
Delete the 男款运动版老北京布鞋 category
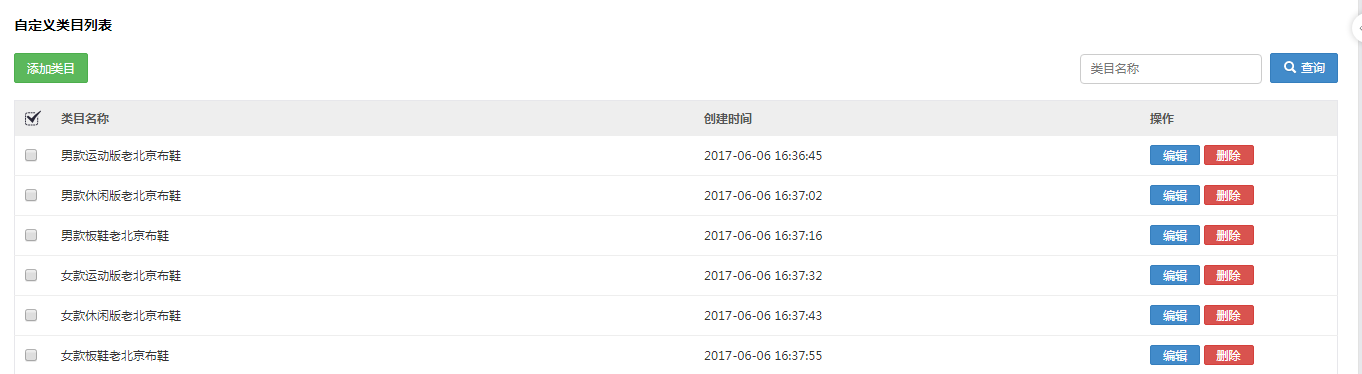pyautogui.click(x=1228, y=155)
